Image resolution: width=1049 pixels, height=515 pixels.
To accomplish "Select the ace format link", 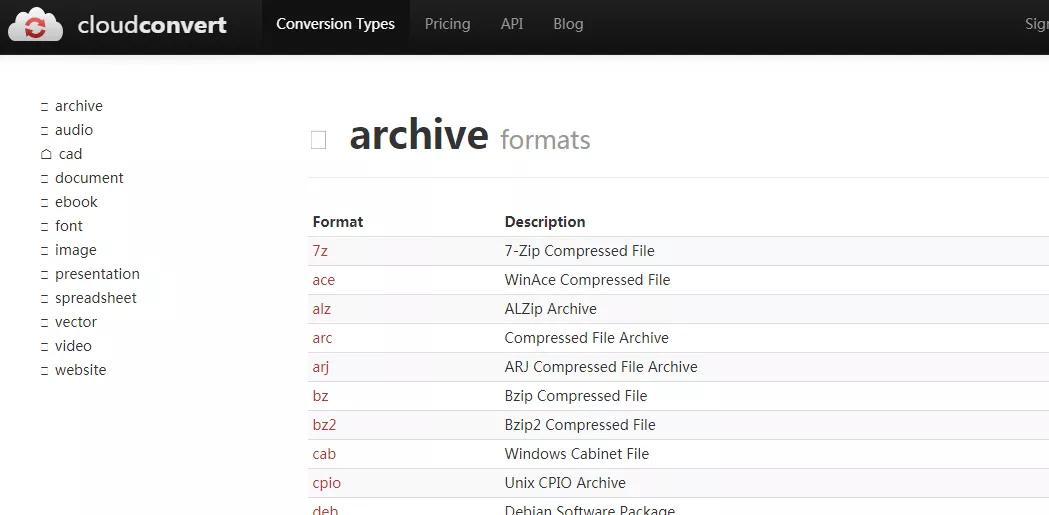I will click(x=323, y=280).
